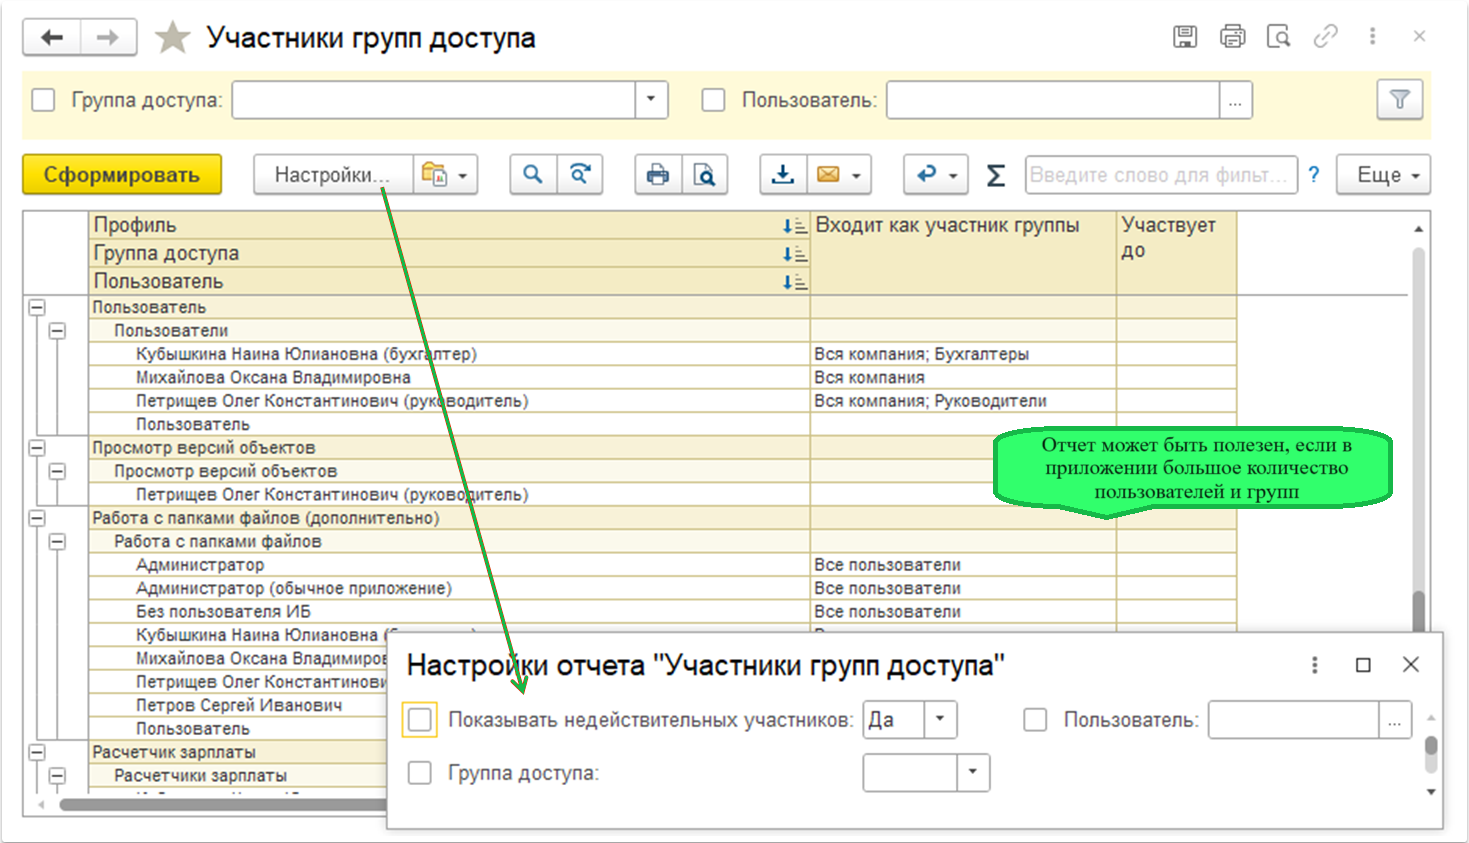
Task: Open the dropdown with value Да
Action: [x=940, y=720]
